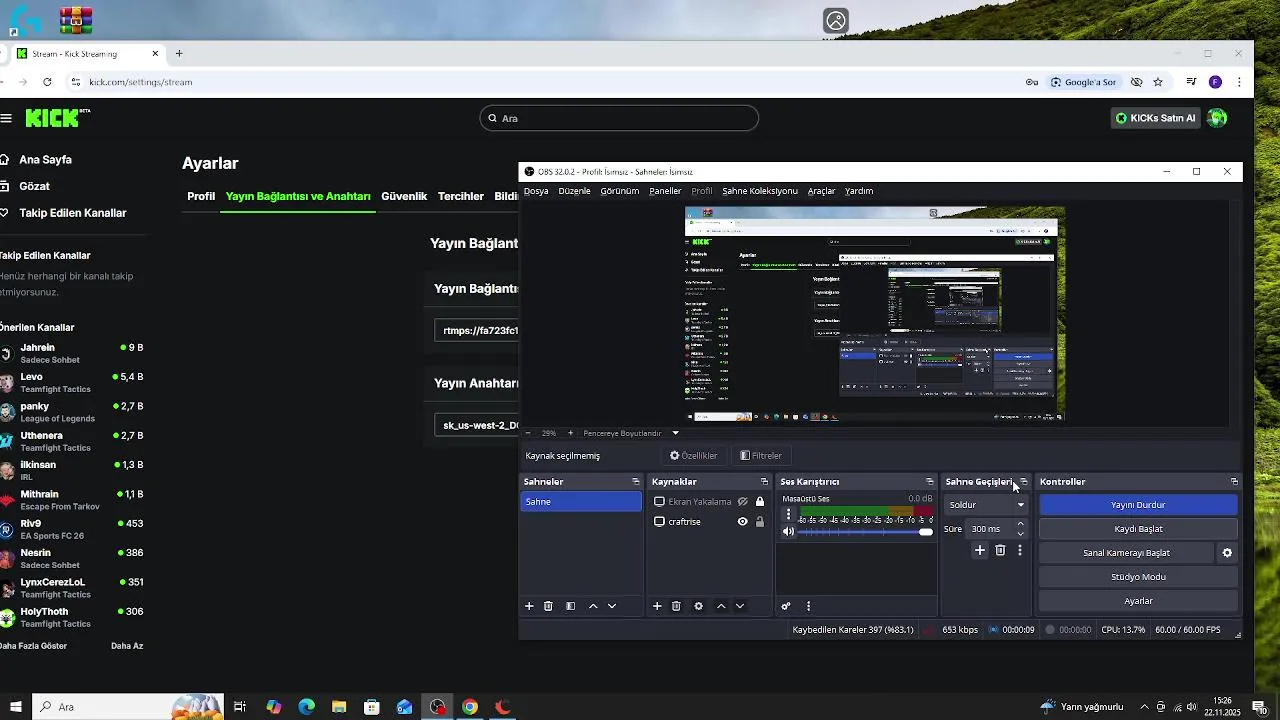The height and width of the screenshot is (720, 1280).
Task: Reload the Chrome page
Action: coord(47,82)
